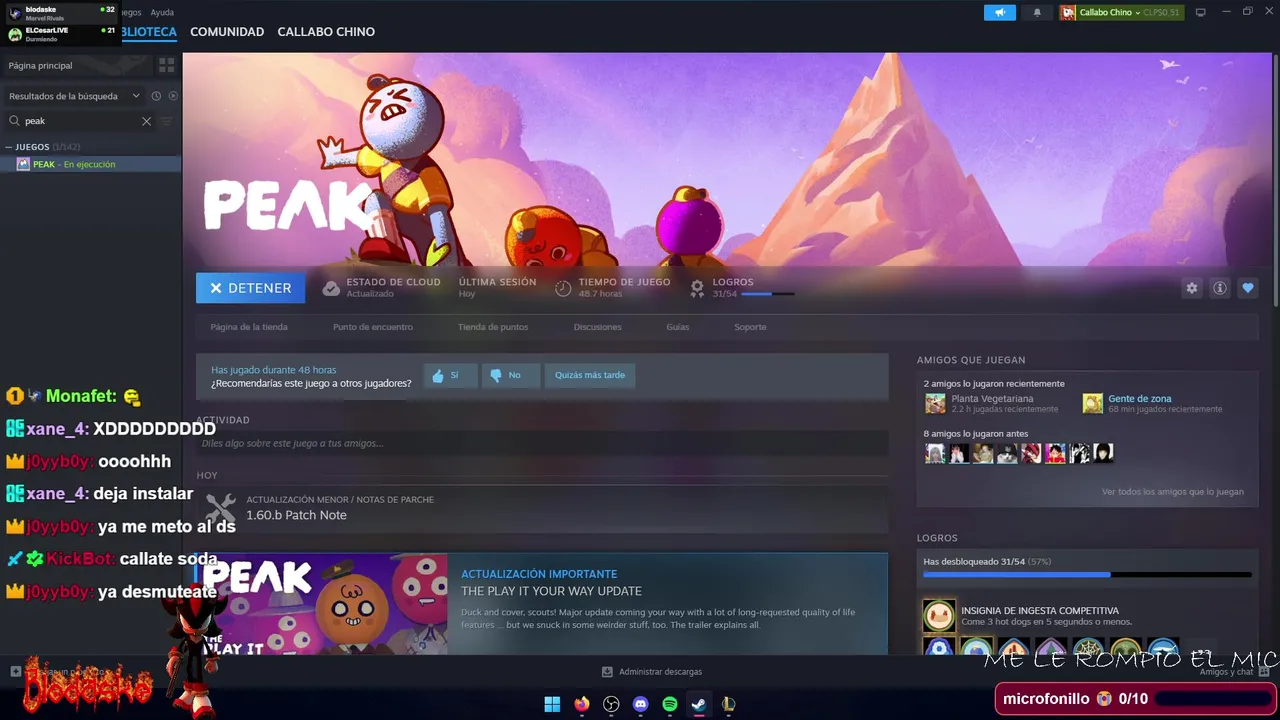Screen dimensions: 1280x720
Task: Click the play time clock icon
Action: click(x=563, y=288)
